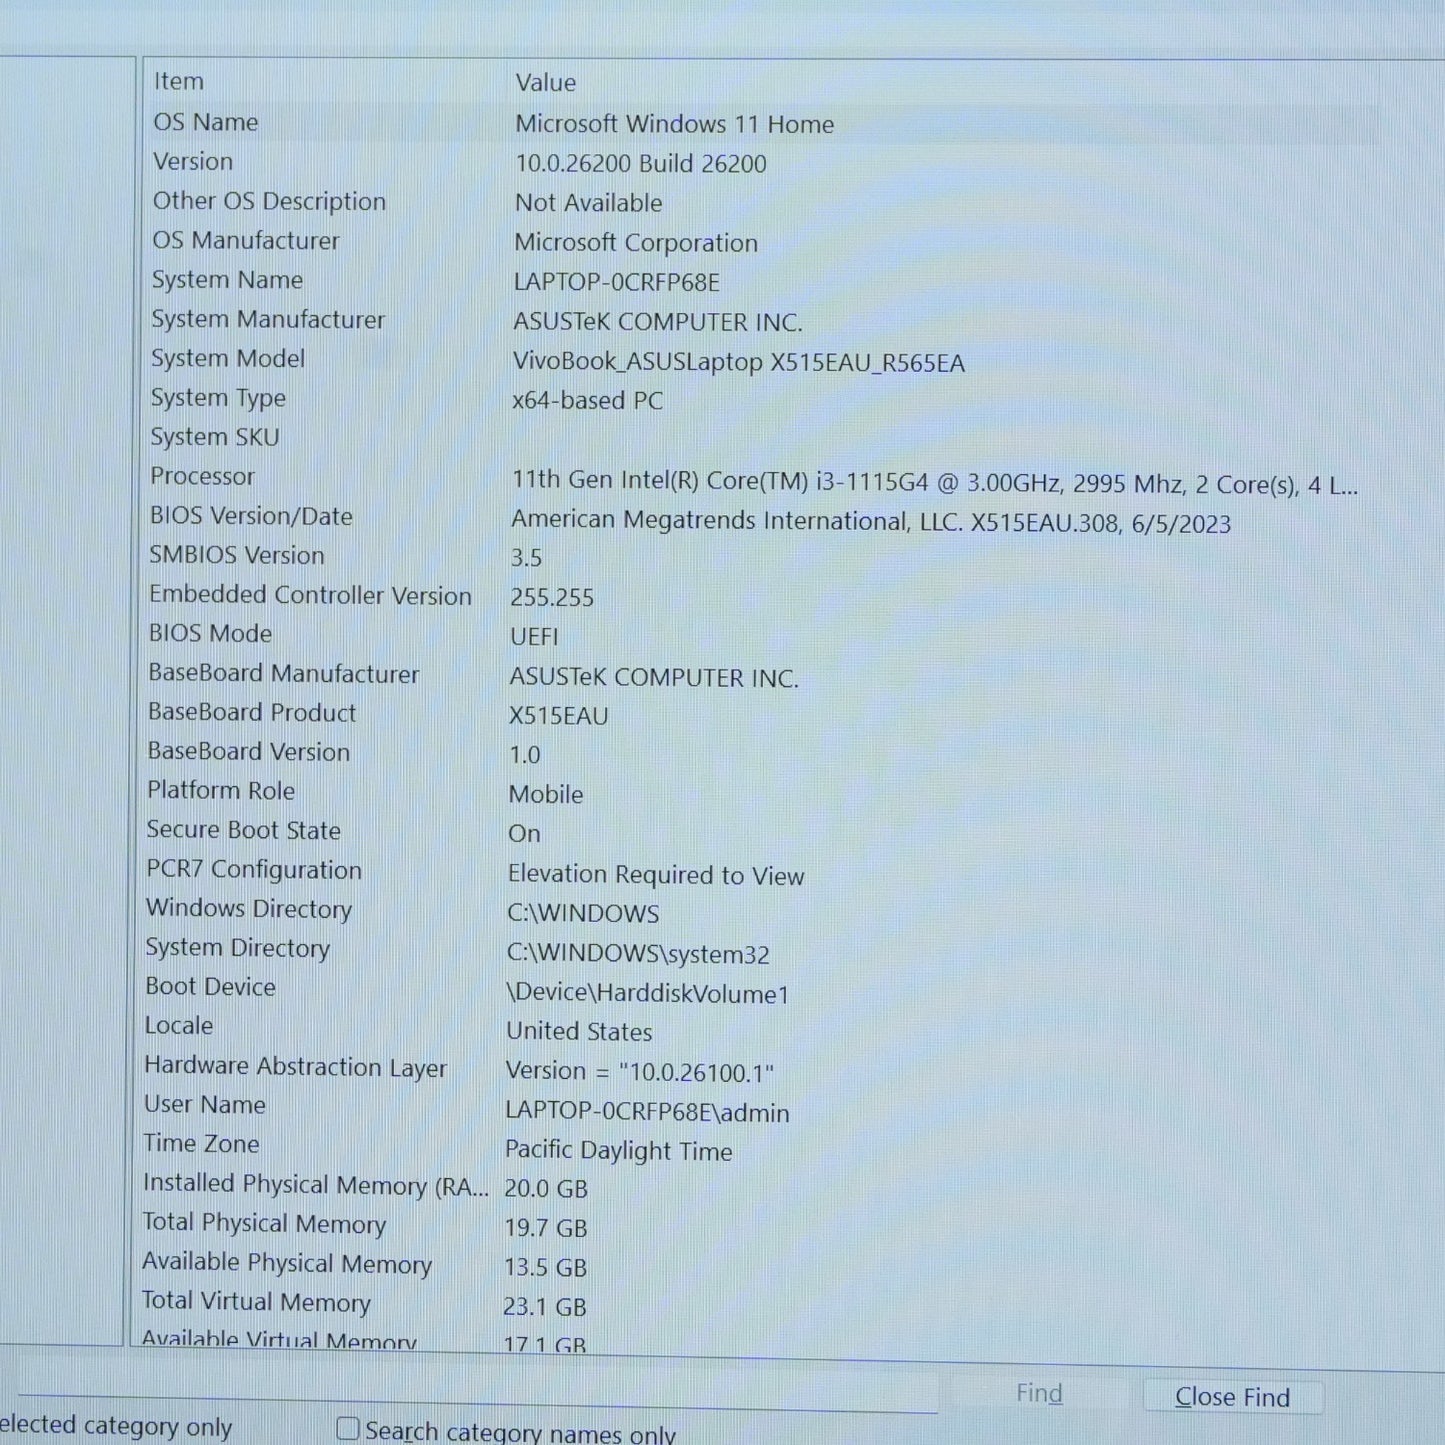Click the Secure Boot value On
Screen dimensions: 1445x1445
click(x=525, y=834)
